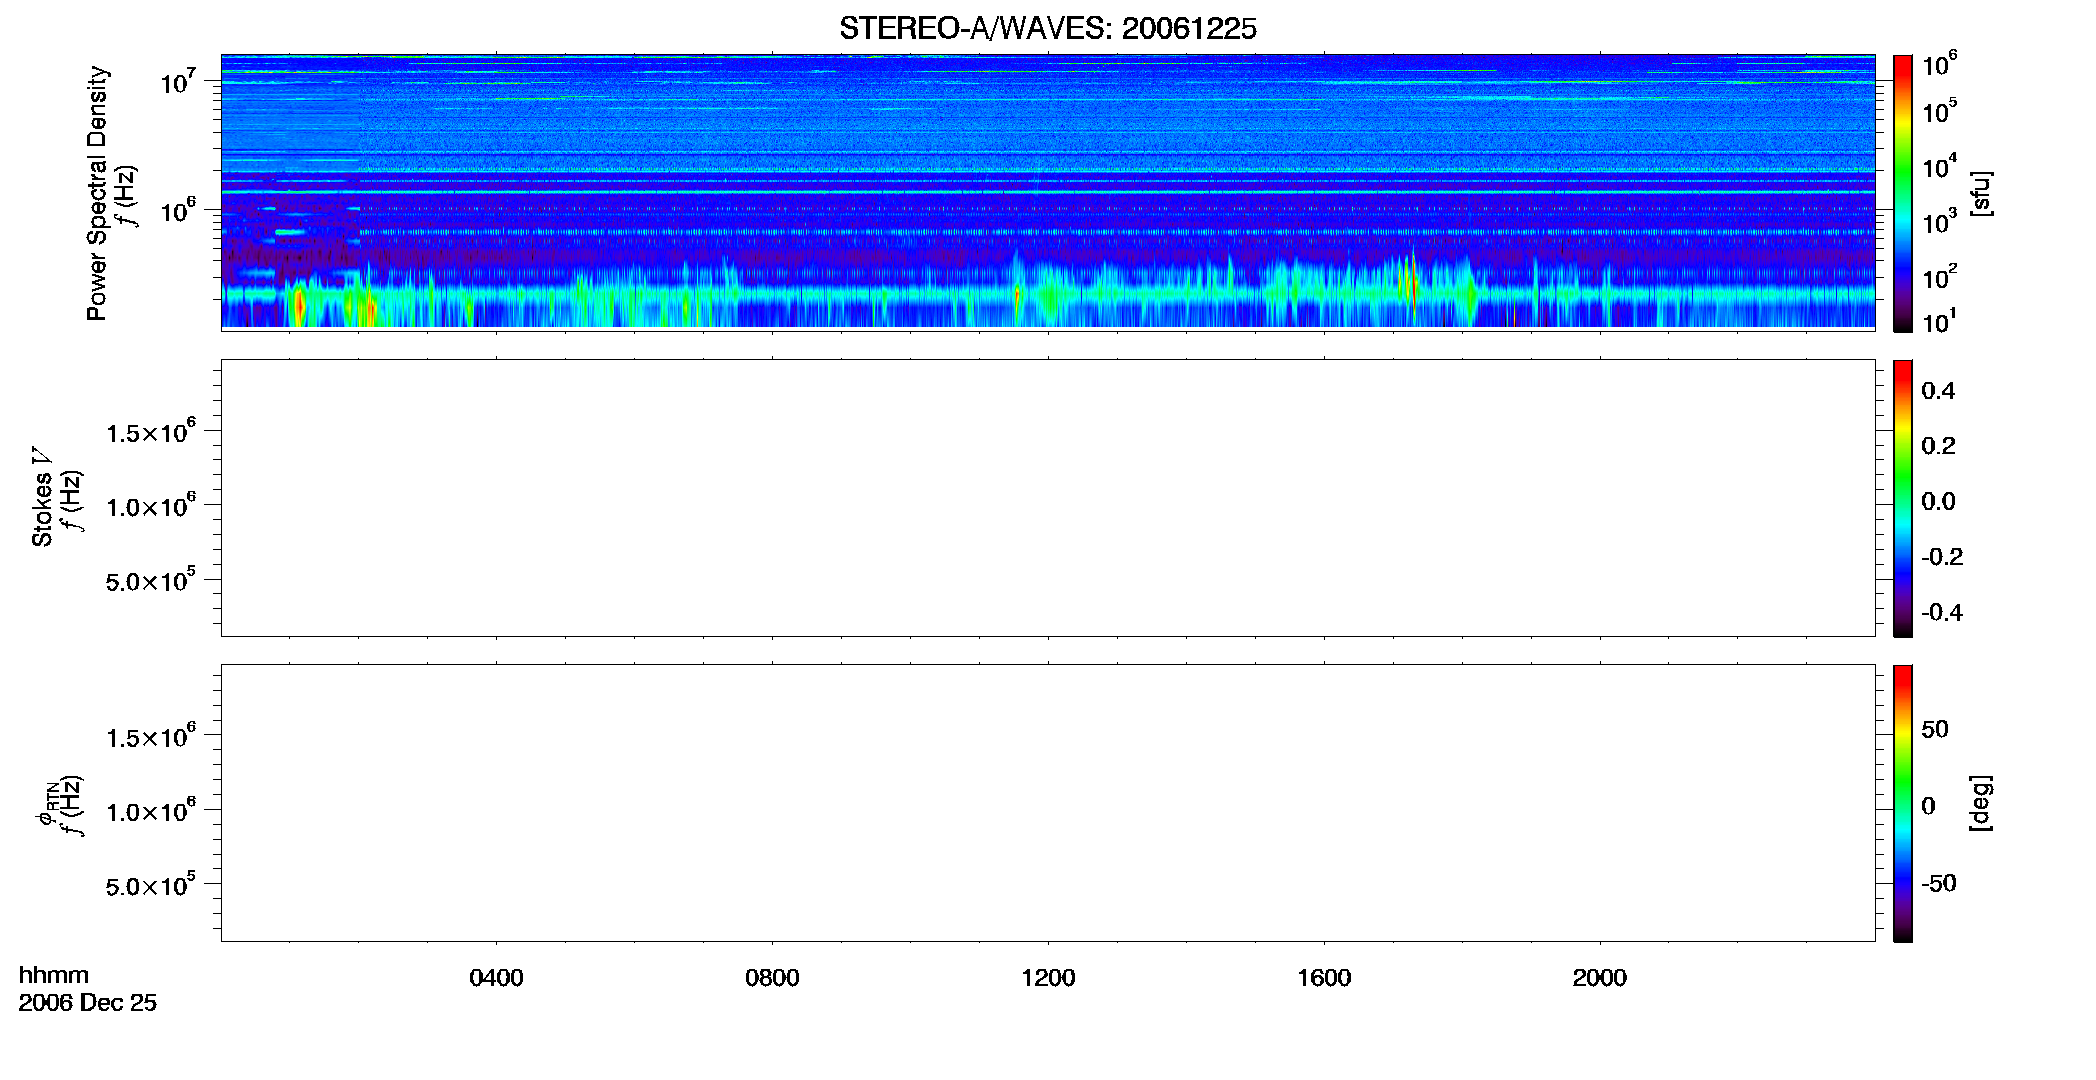Click the sfu intensity colorbar
2096x1080 pixels.
click(1903, 193)
